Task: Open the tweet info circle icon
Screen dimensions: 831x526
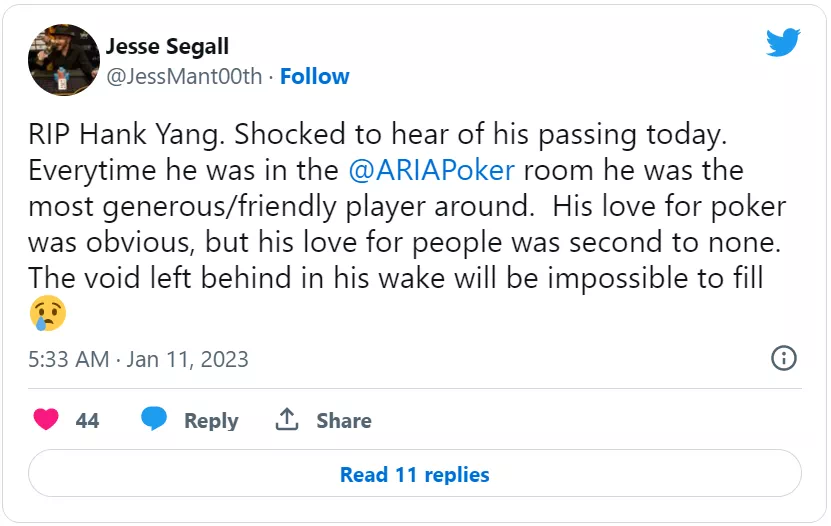Action: 784,358
